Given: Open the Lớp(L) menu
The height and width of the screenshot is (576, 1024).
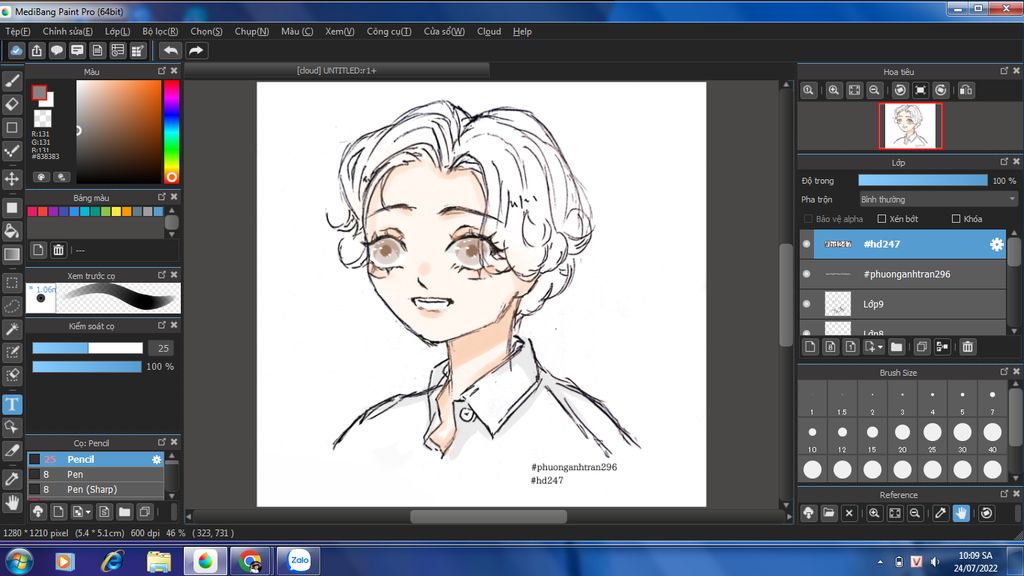Looking at the screenshot, I should tap(118, 31).
